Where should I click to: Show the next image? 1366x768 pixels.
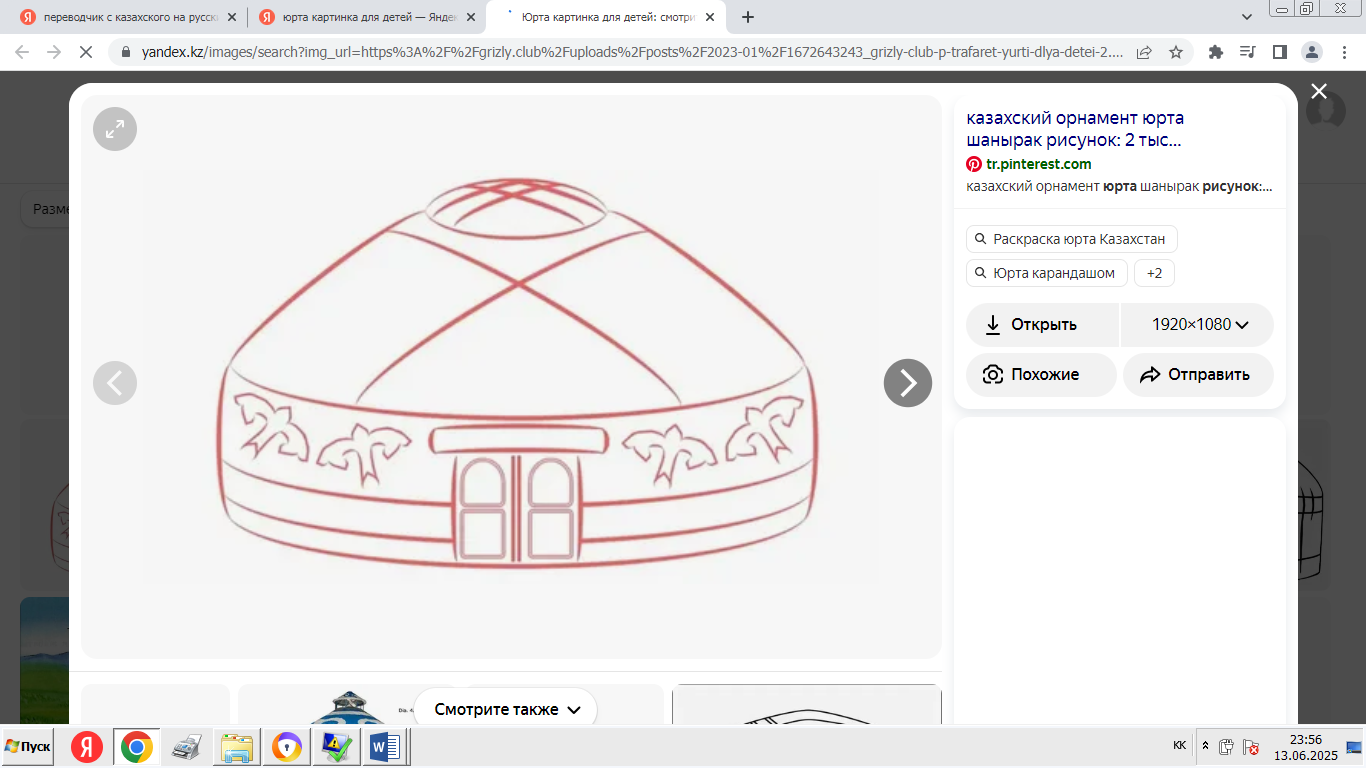(x=908, y=383)
